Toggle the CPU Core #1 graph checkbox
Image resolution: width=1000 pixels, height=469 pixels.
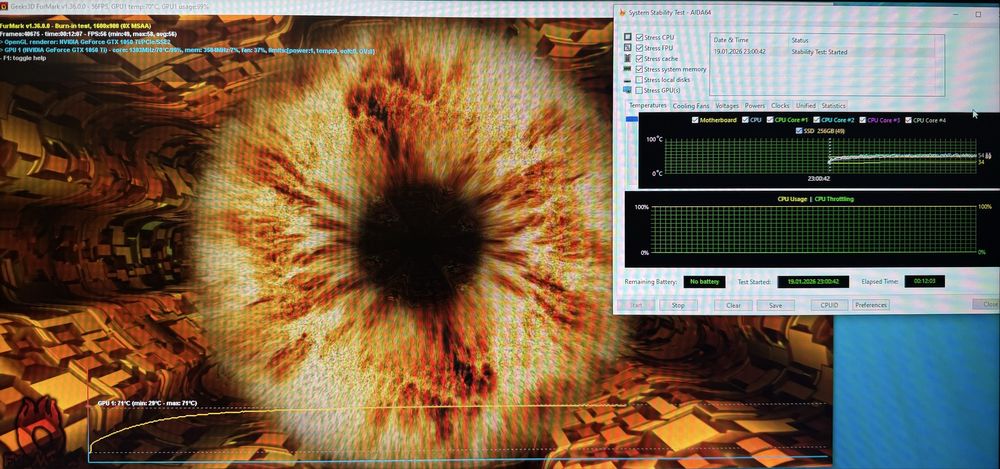(770, 120)
